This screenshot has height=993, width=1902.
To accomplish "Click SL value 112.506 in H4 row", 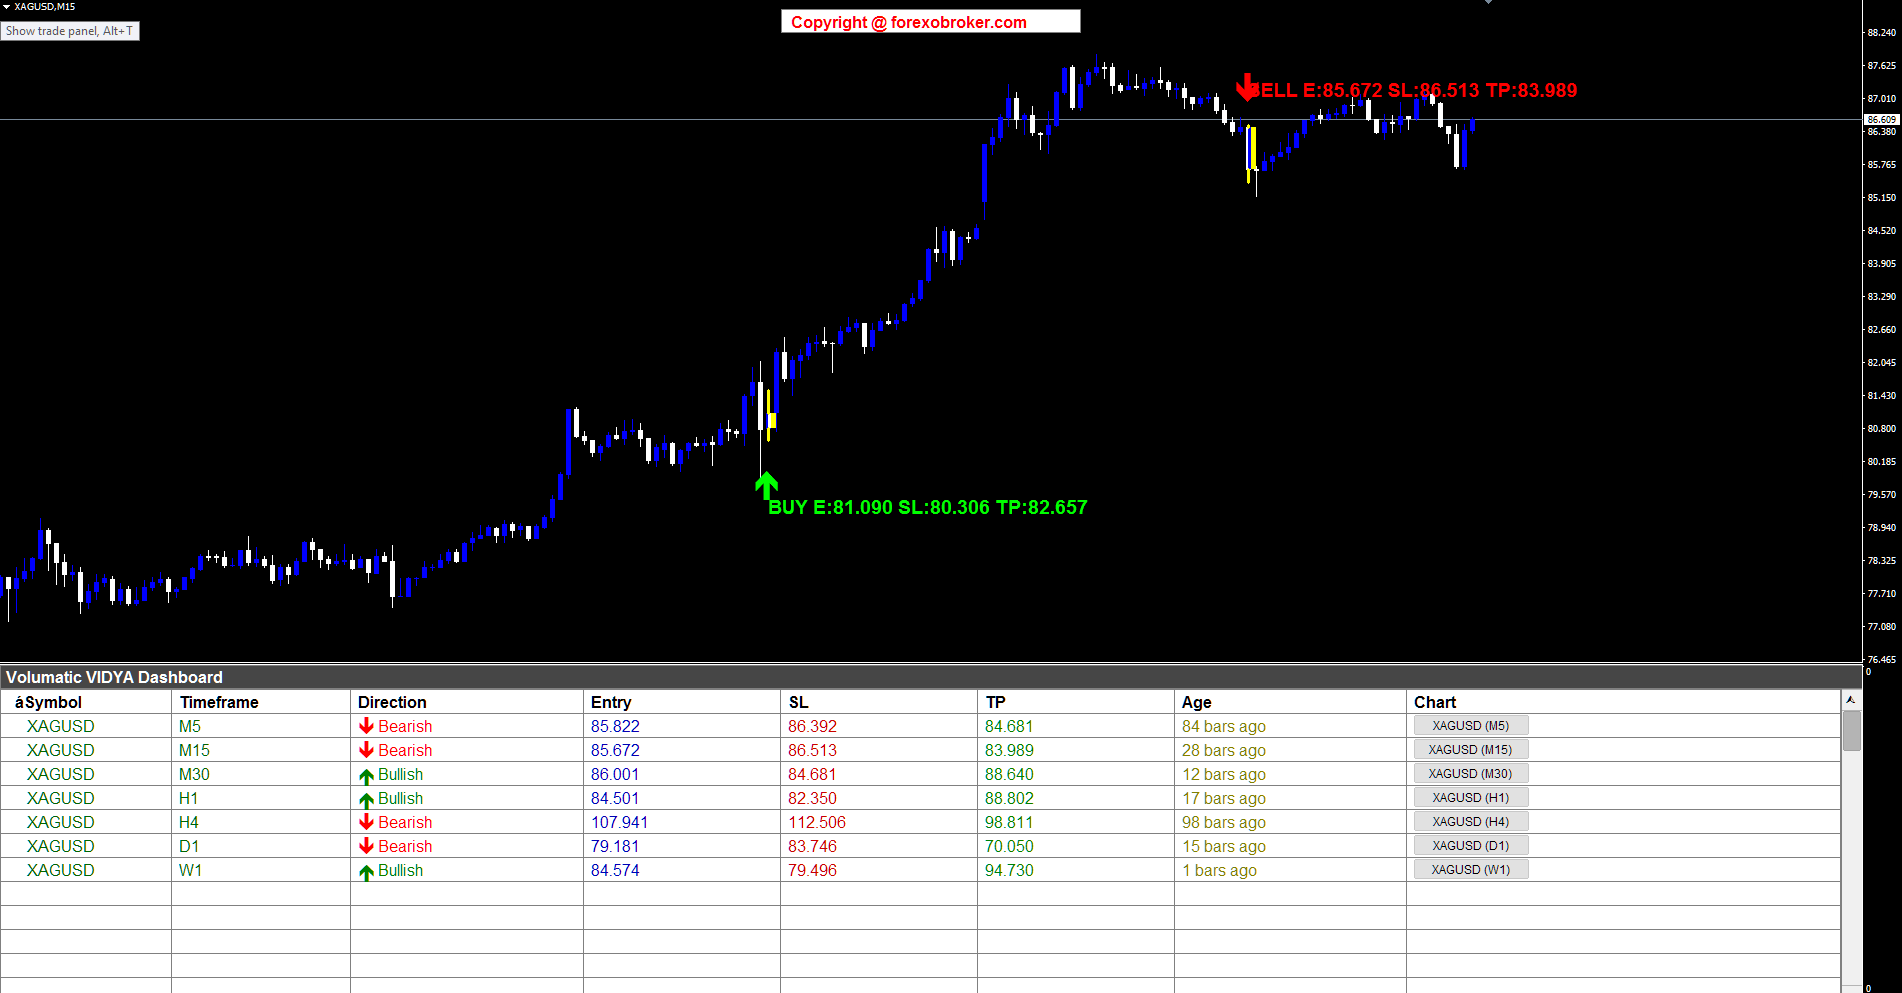I will (x=816, y=822).
